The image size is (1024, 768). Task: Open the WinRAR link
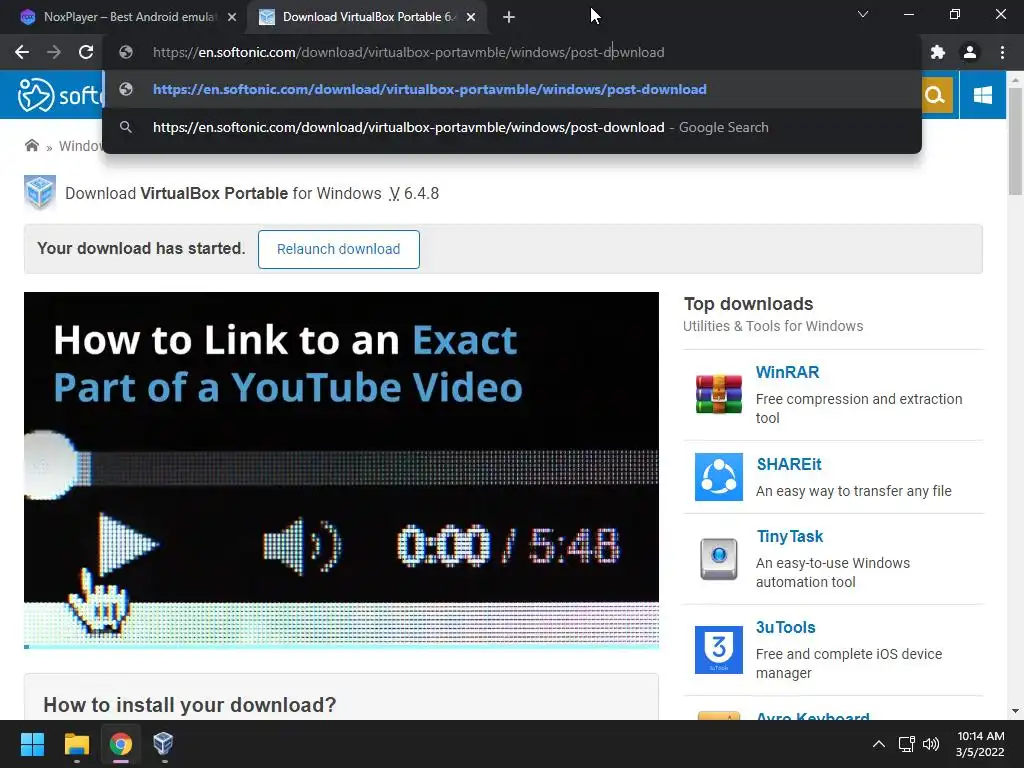click(x=787, y=372)
